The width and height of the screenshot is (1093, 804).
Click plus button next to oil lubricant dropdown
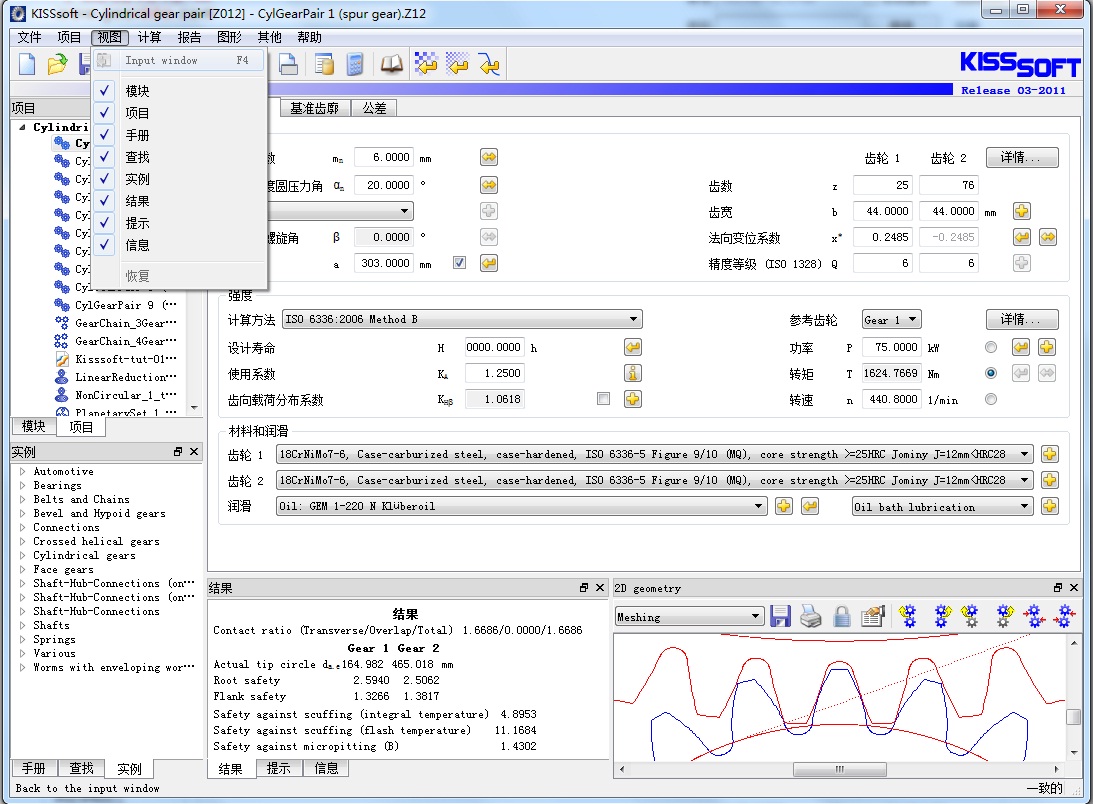pos(784,506)
